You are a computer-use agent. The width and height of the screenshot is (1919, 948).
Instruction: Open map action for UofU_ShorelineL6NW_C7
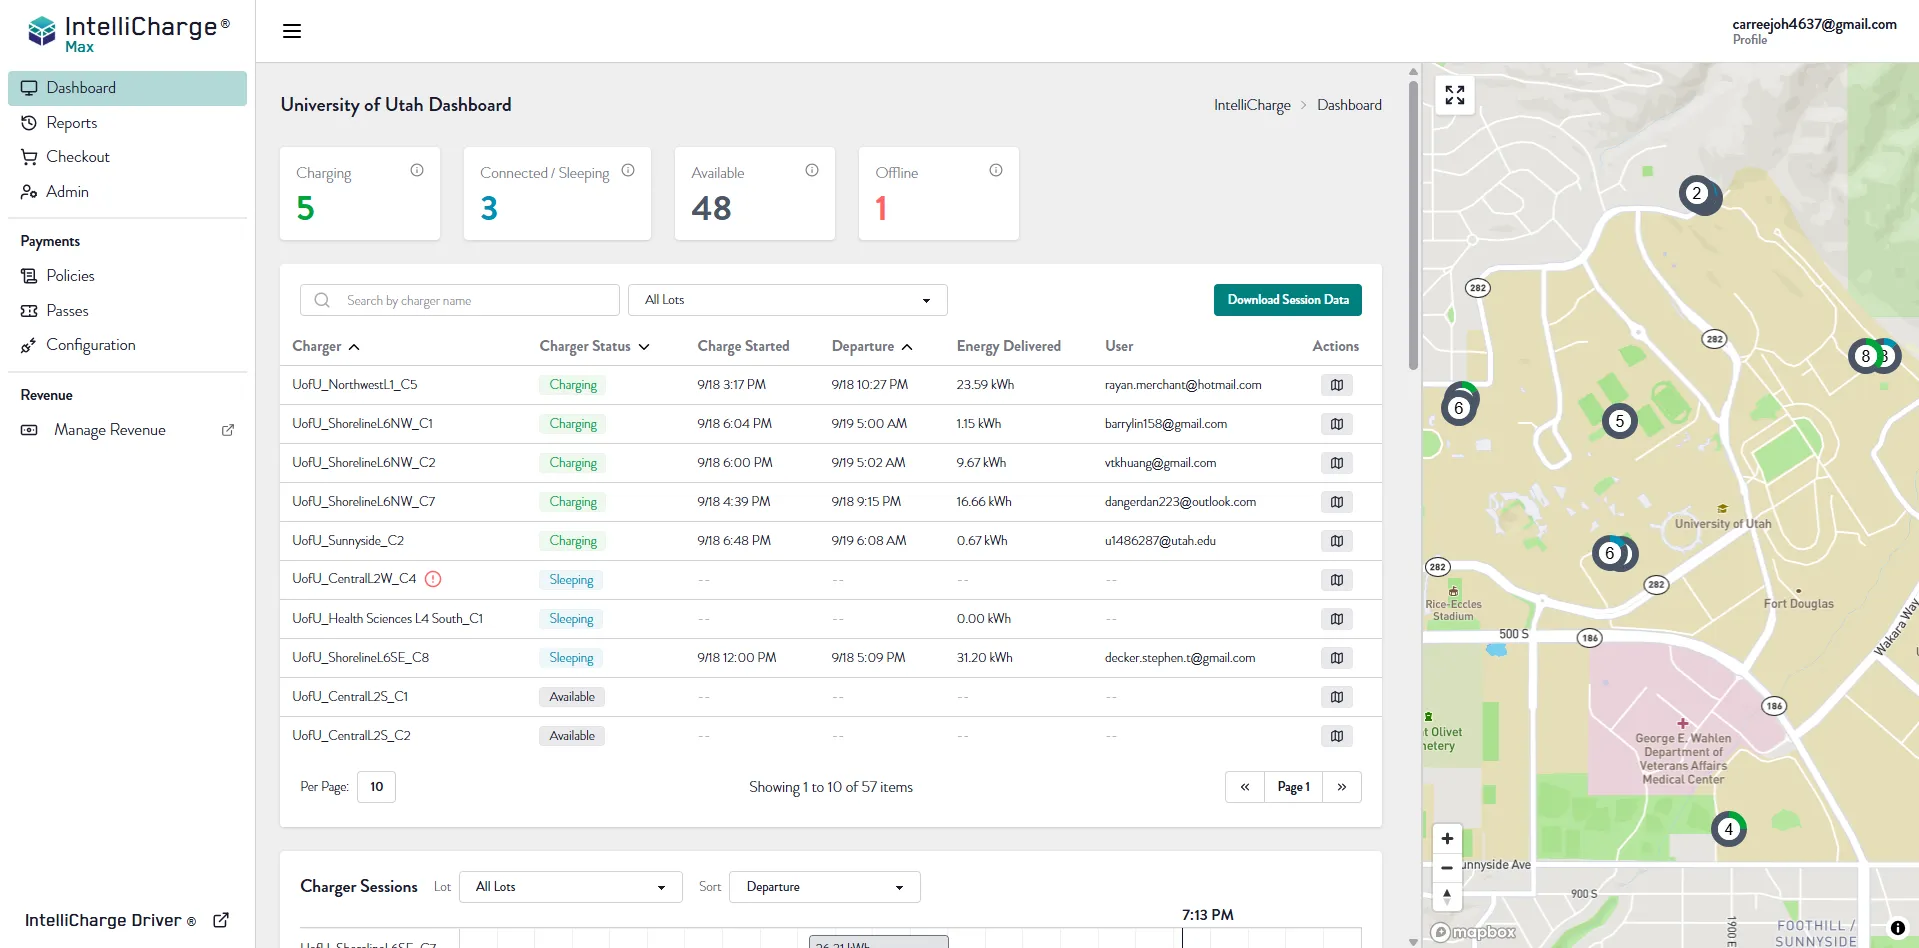tap(1337, 502)
